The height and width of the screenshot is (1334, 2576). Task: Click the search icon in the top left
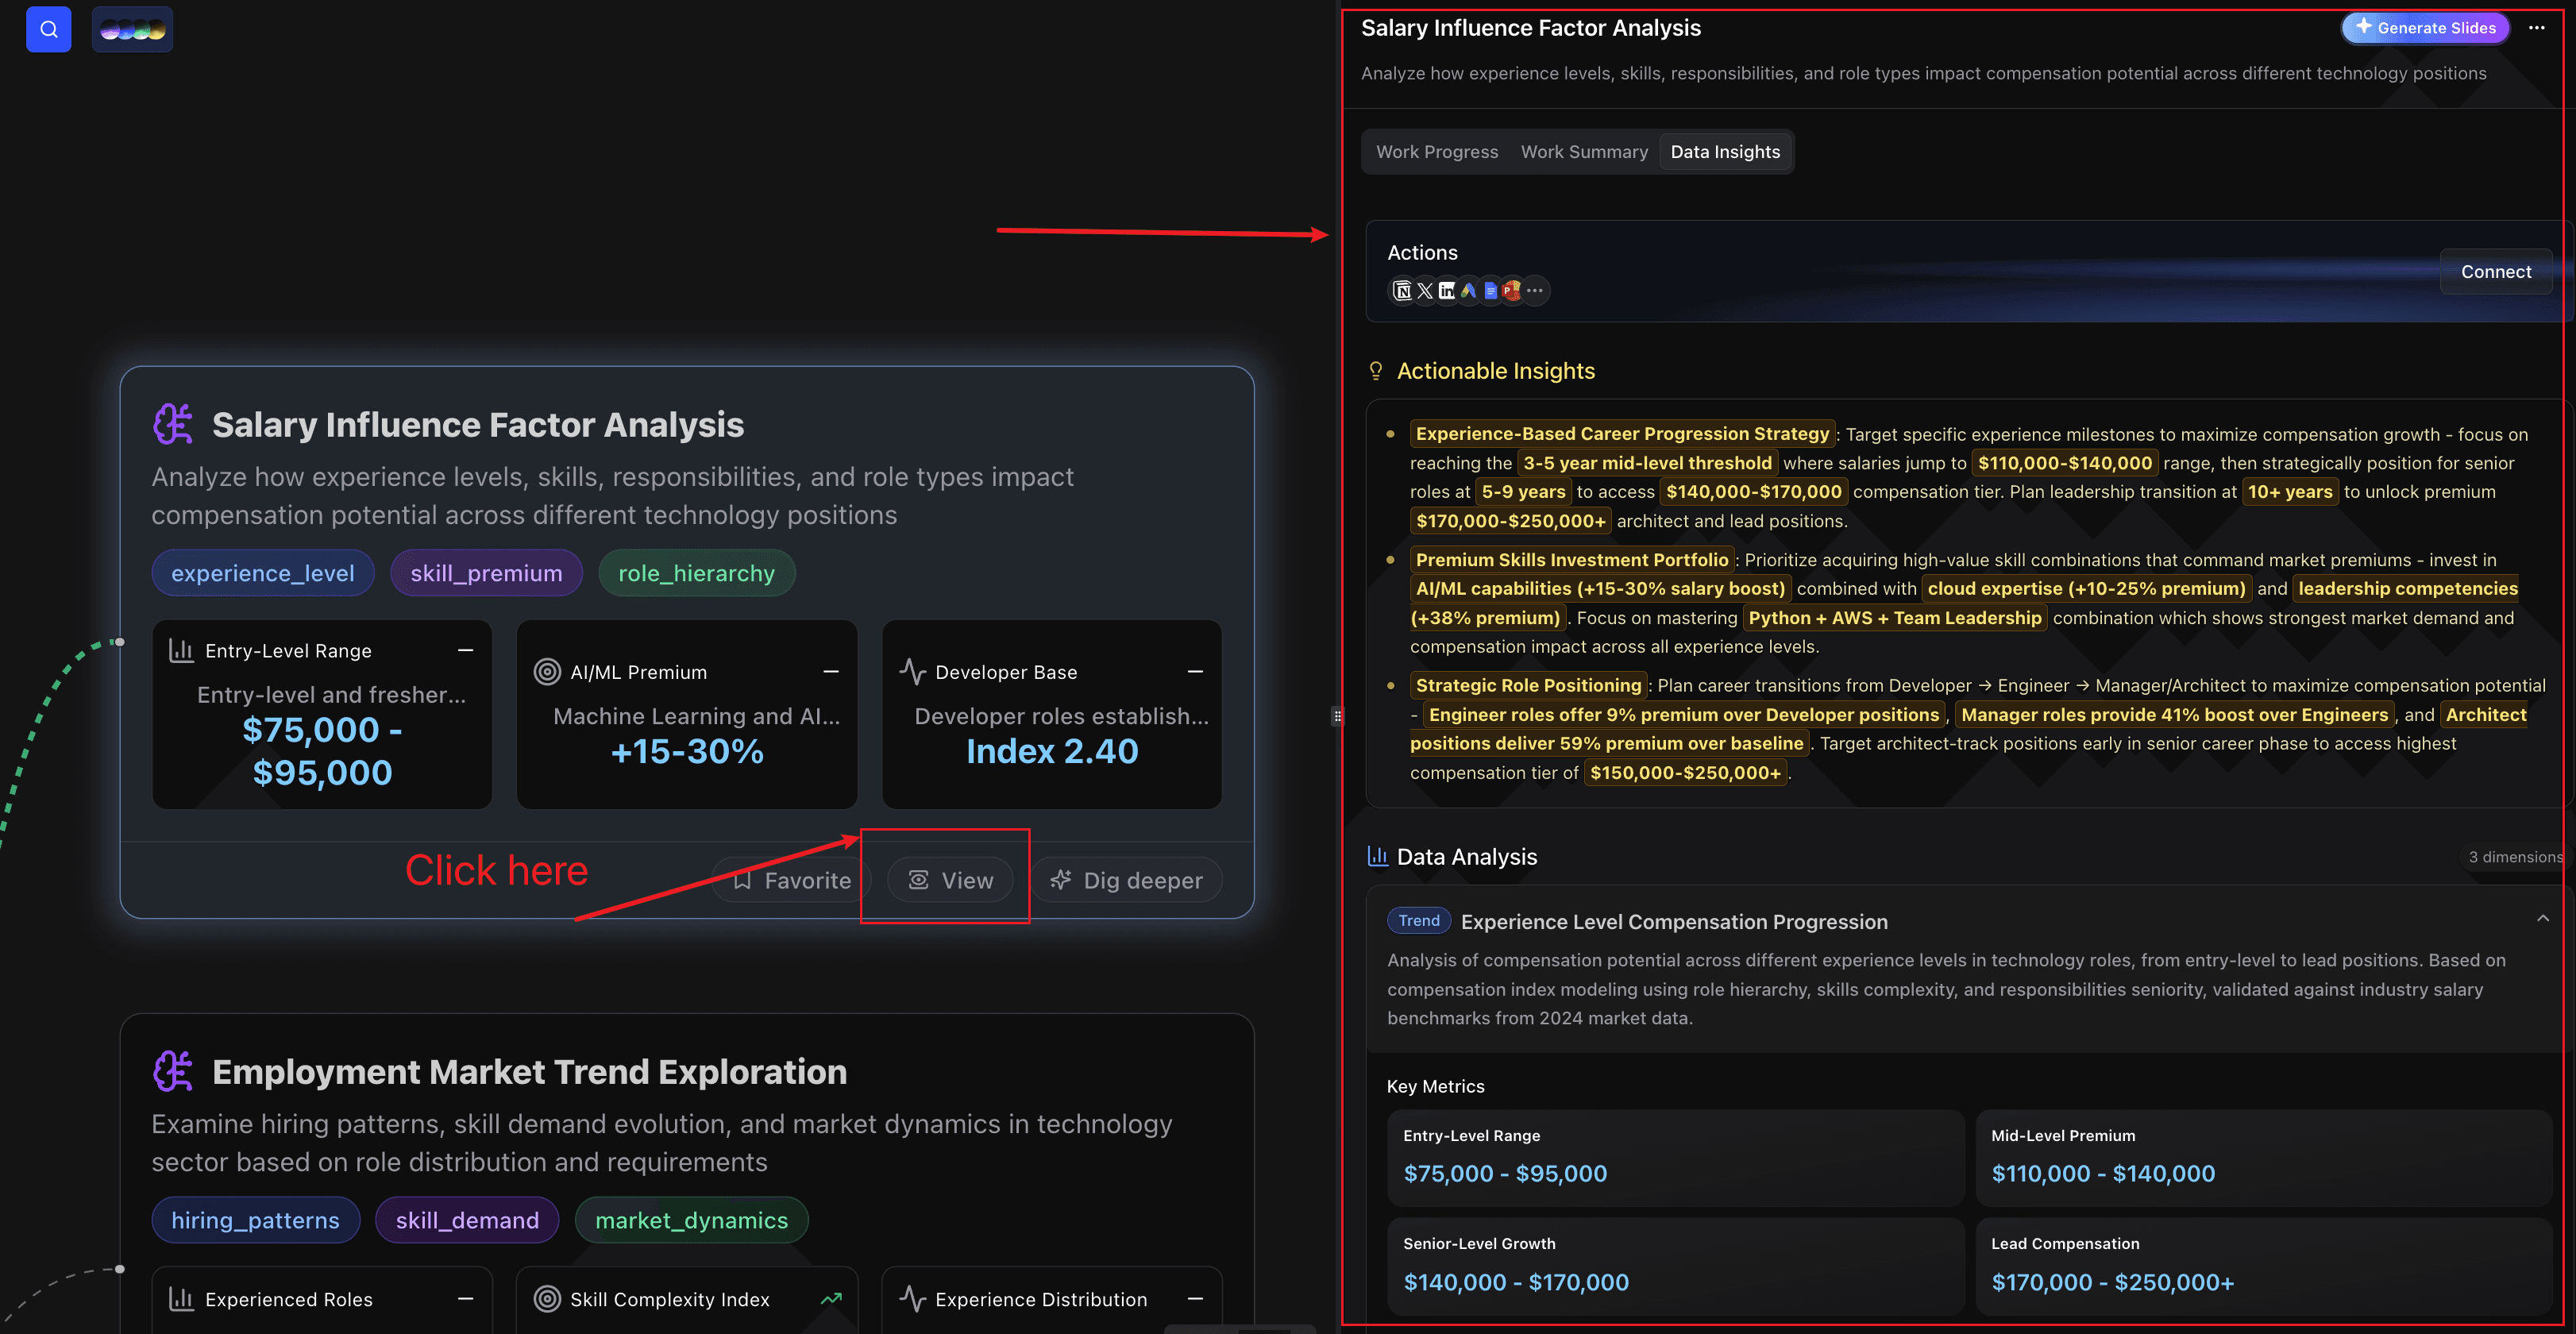coord(48,29)
